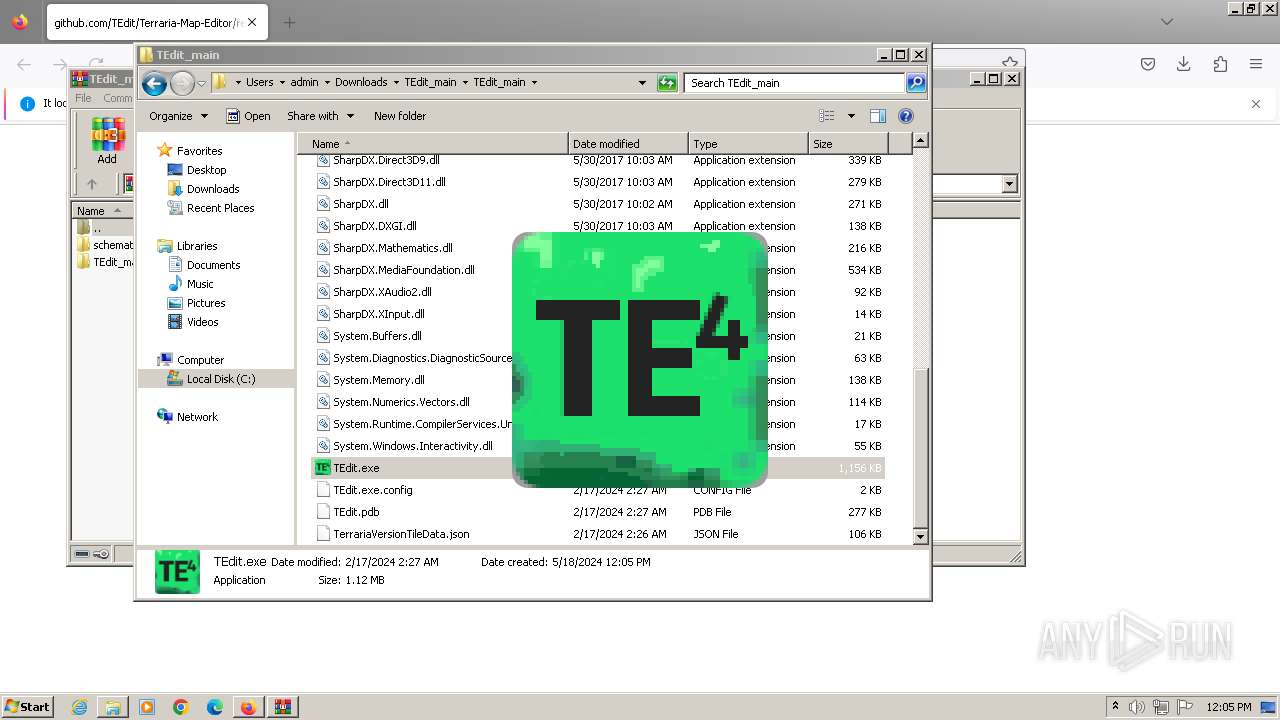The image size is (1280, 720).
Task: Open the Share with dropdown
Action: click(320, 116)
